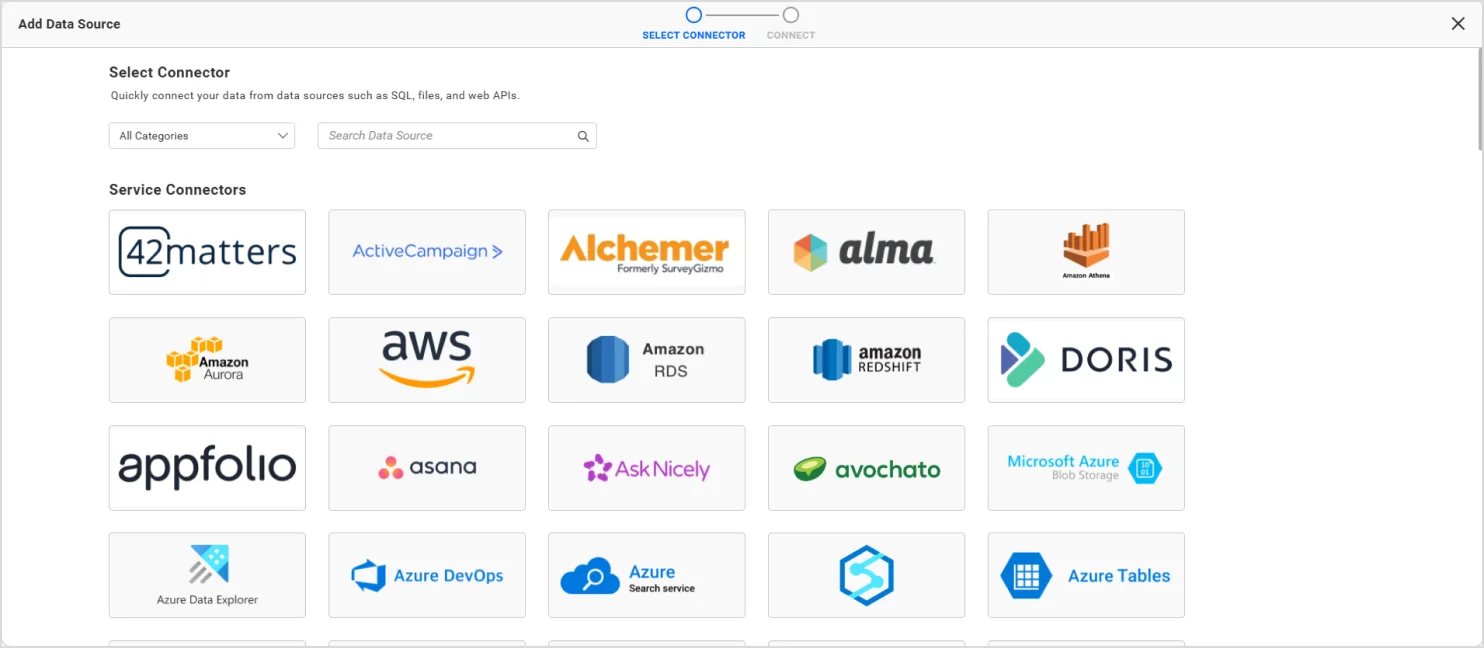Select the Azure DevOps connector

click(427, 575)
